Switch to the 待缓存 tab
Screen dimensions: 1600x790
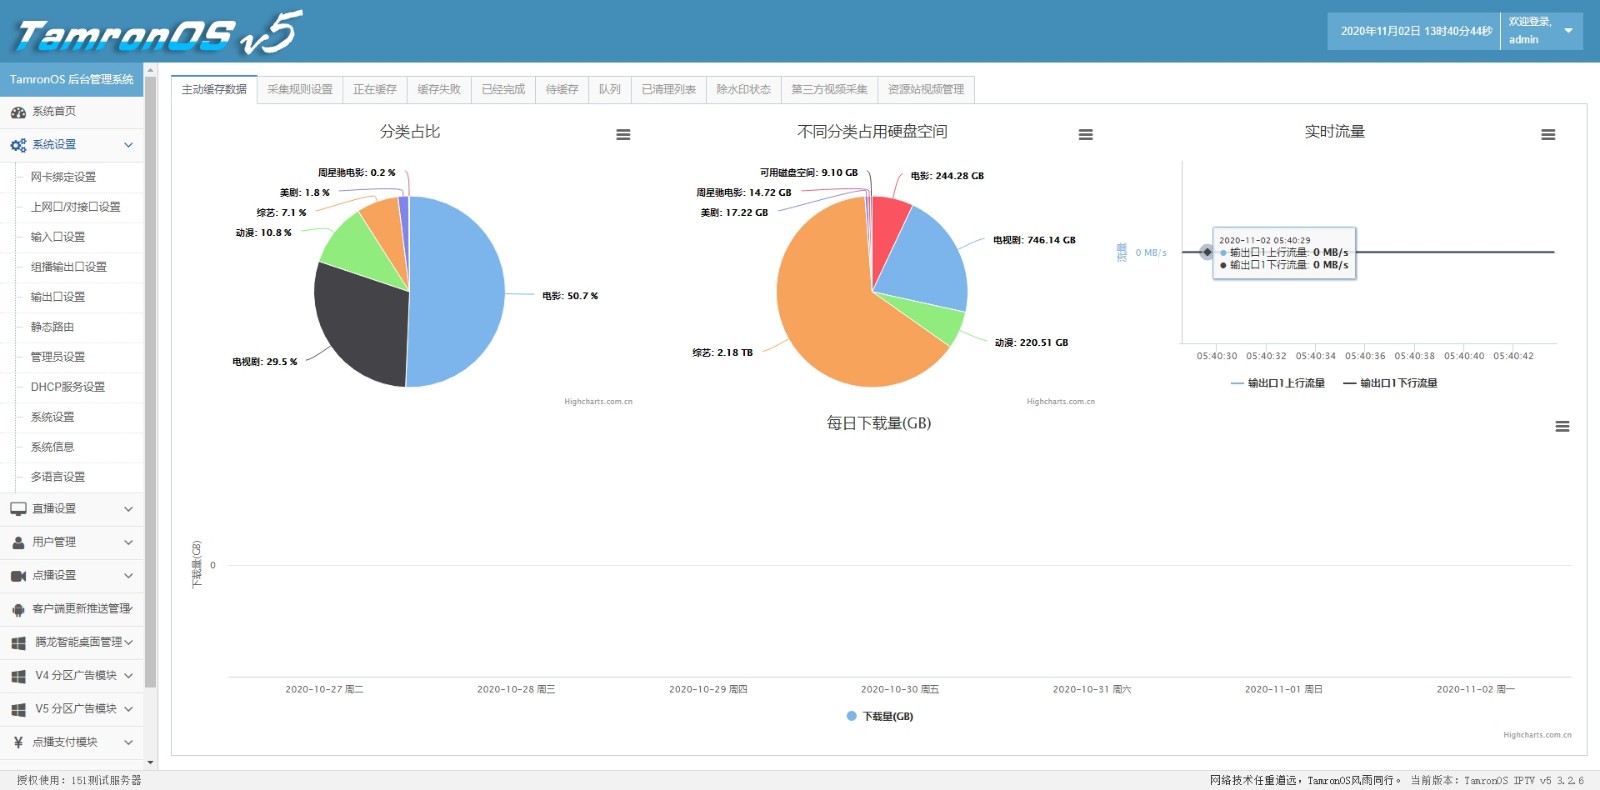(562, 89)
